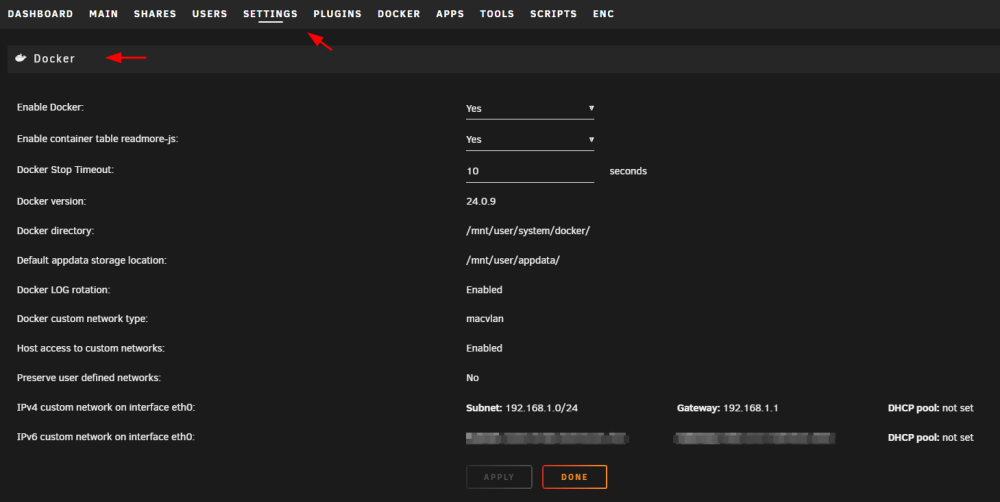The width and height of the screenshot is (1000, 502).
Task: Click the Docker whale icon in section header
Action: click(x=20, y=58)
